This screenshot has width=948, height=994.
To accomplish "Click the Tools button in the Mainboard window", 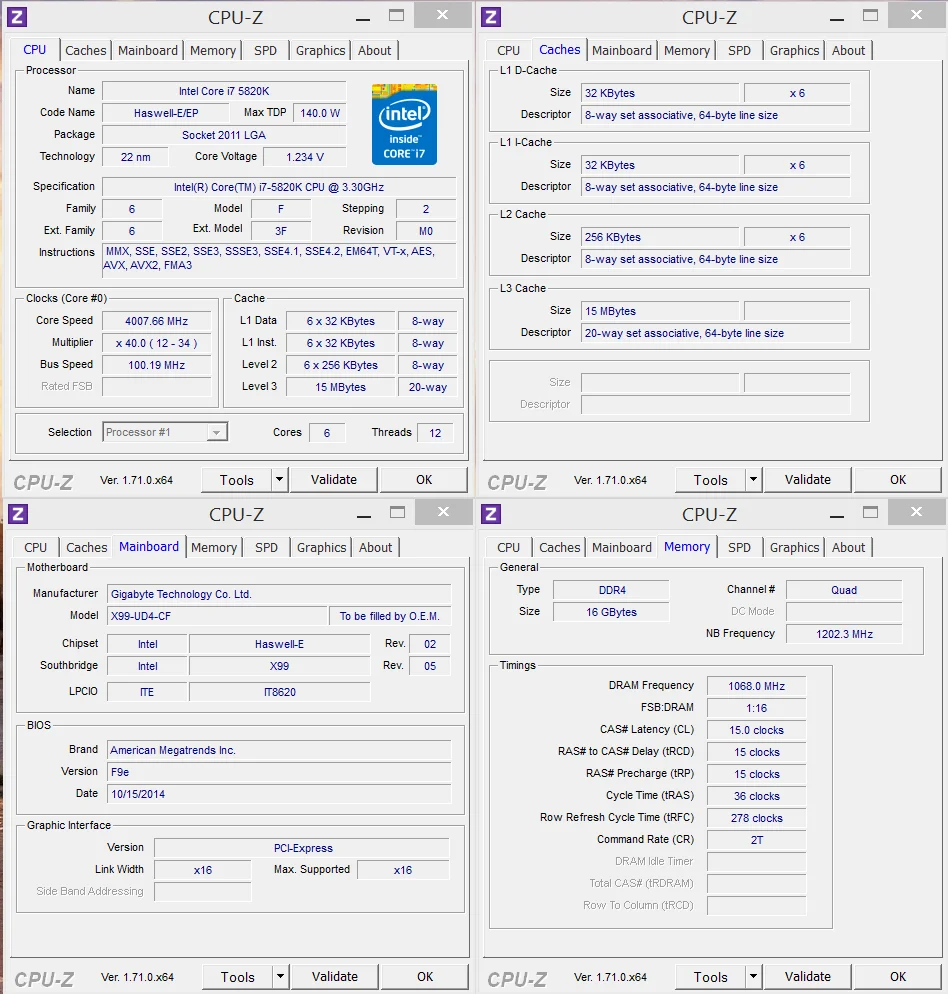I will tap(238, 977).
